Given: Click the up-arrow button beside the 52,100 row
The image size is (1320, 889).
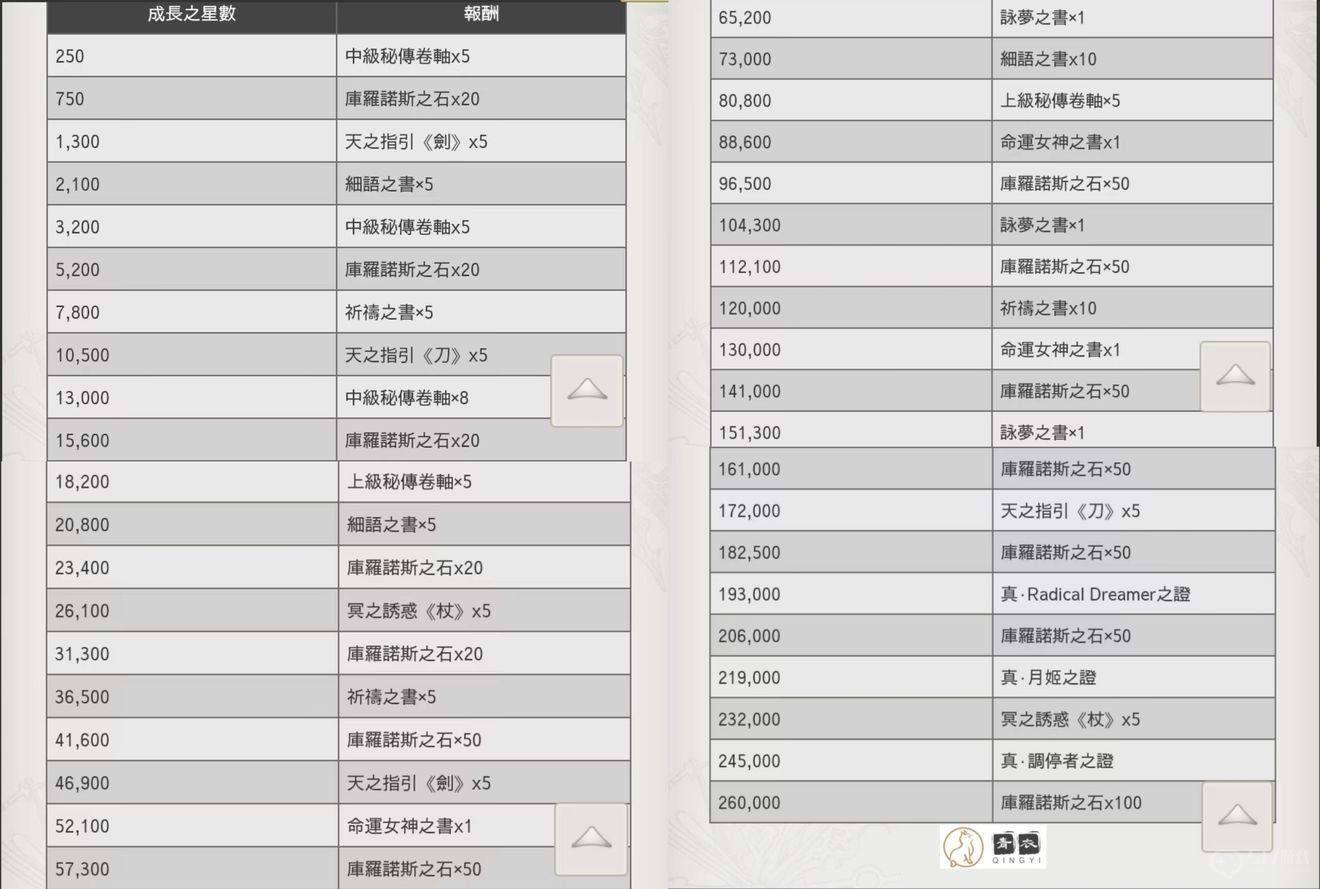Looking at the screenshot, I should click(x=591, y=838).
